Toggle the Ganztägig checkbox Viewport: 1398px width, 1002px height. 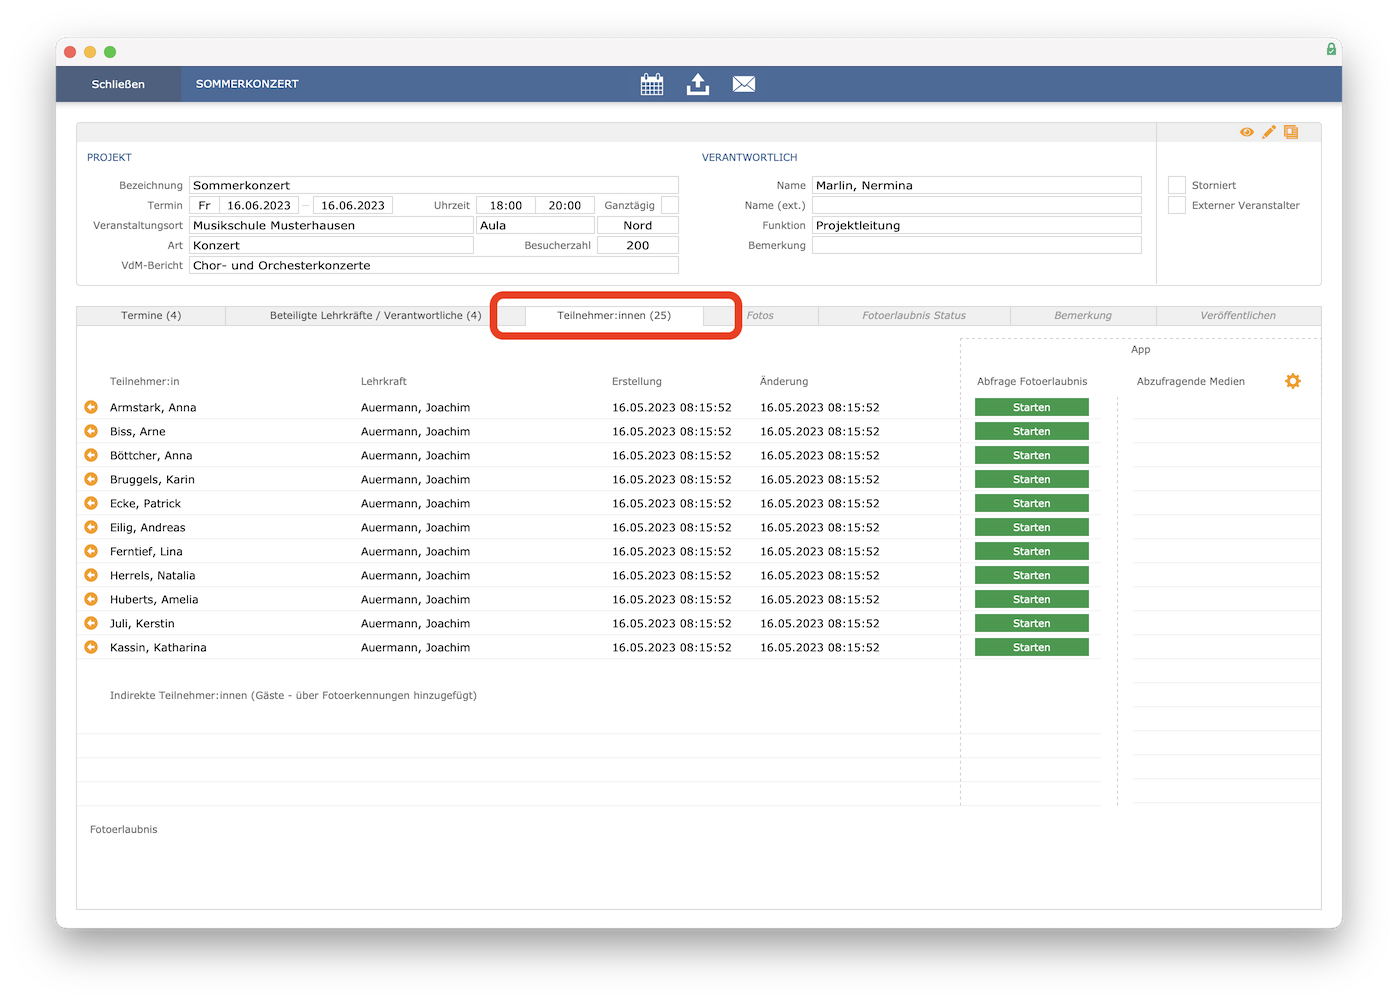[670, 205]
